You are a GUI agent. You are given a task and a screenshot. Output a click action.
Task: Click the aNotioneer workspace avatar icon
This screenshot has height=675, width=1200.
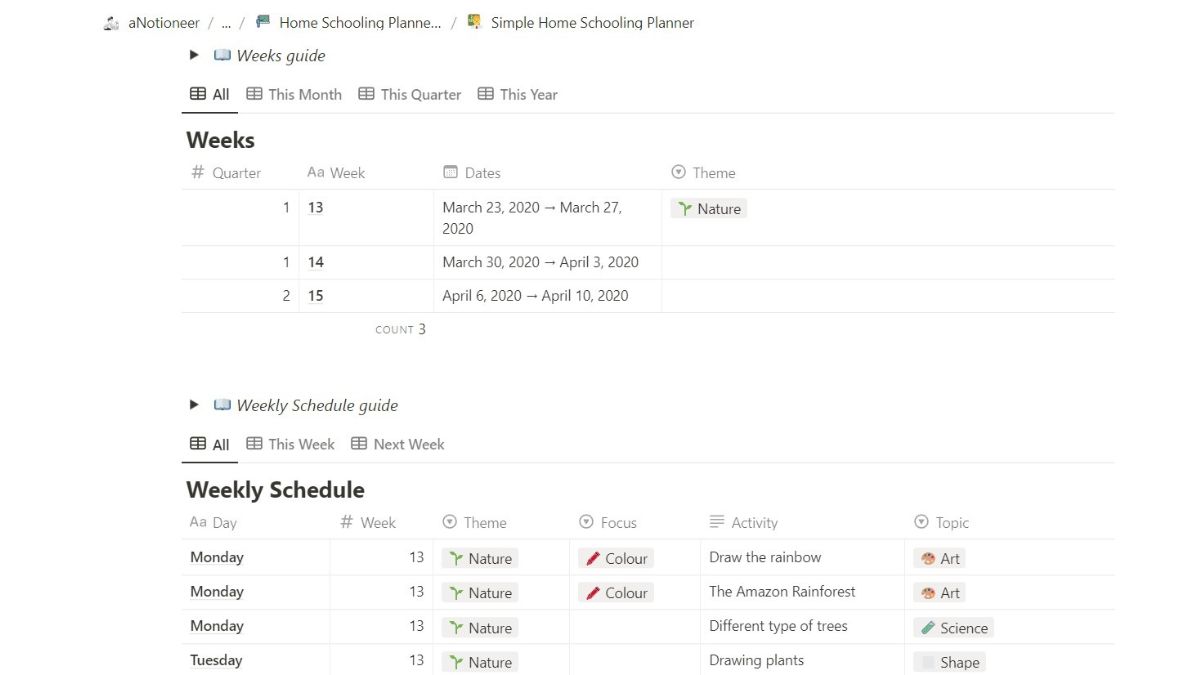click(x=112, y=23)
